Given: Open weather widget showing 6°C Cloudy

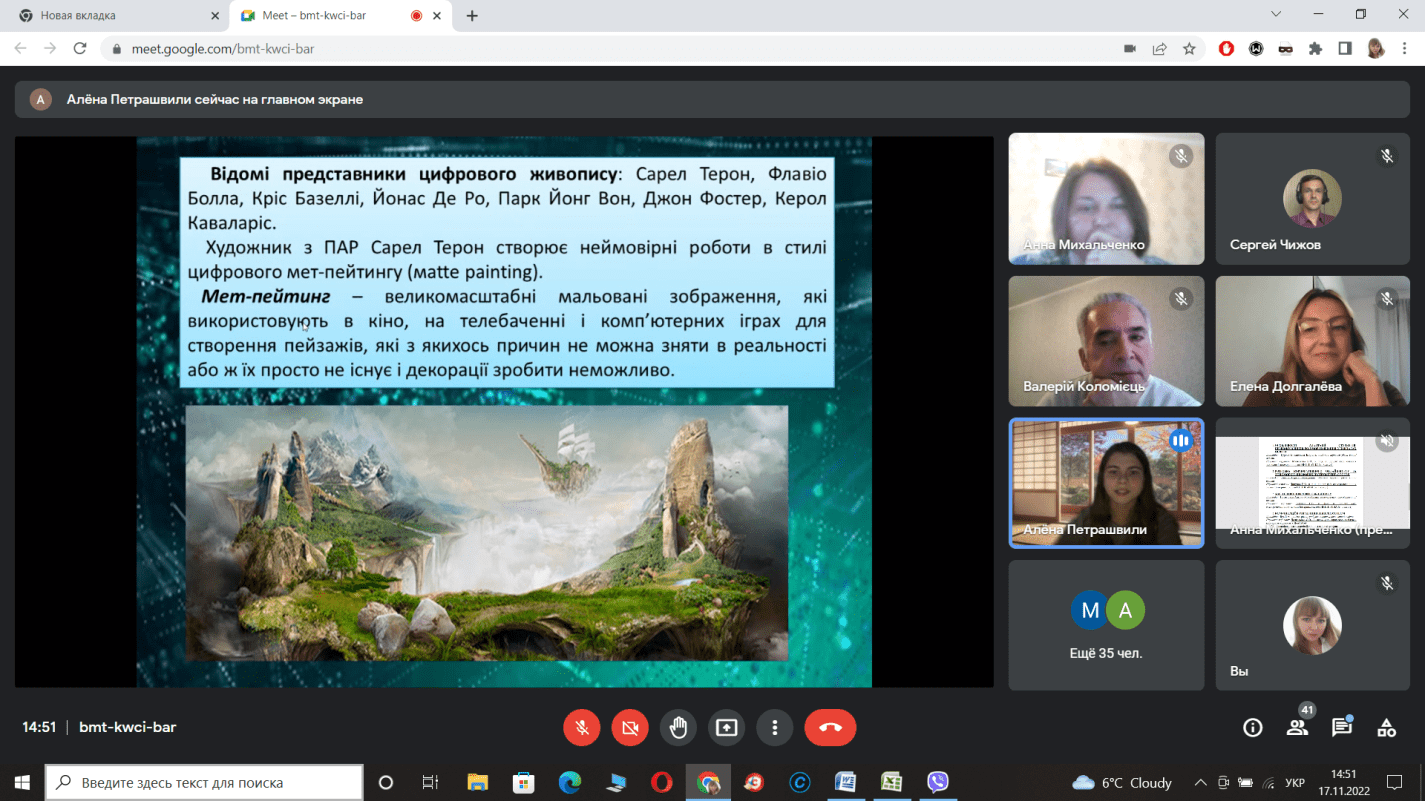Looking at the screenshot, I should pyautogui.click(x=1121, y=782).
